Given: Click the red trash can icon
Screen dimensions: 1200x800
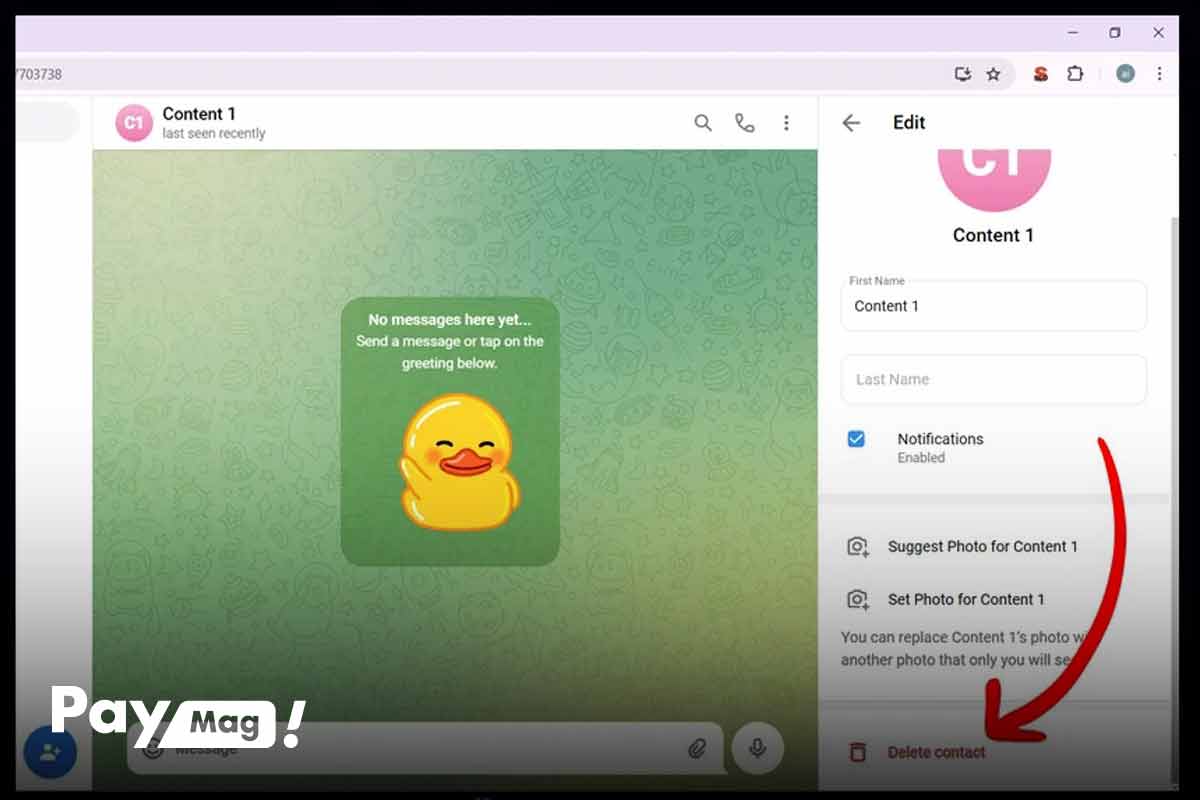Looking at the screenshot, I should (857, 752).
